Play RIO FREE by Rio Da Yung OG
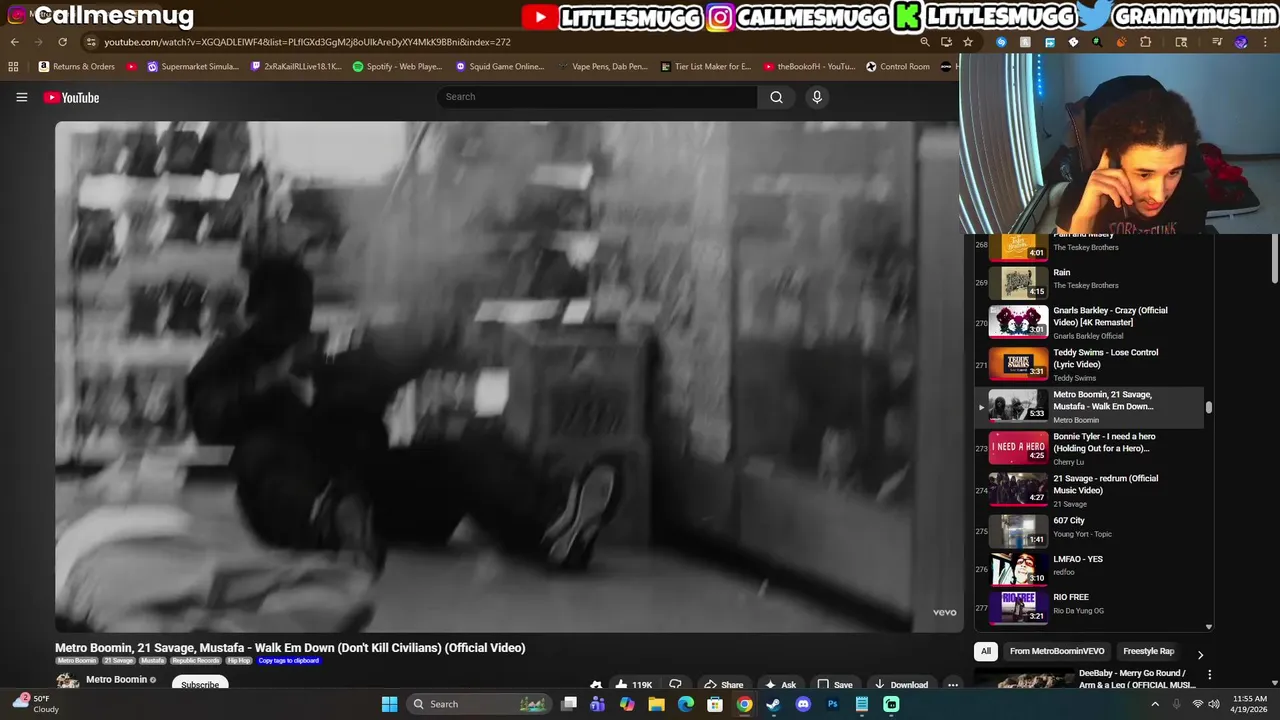This screenshot has width=1280, height=720. (x=1090, y=606)
